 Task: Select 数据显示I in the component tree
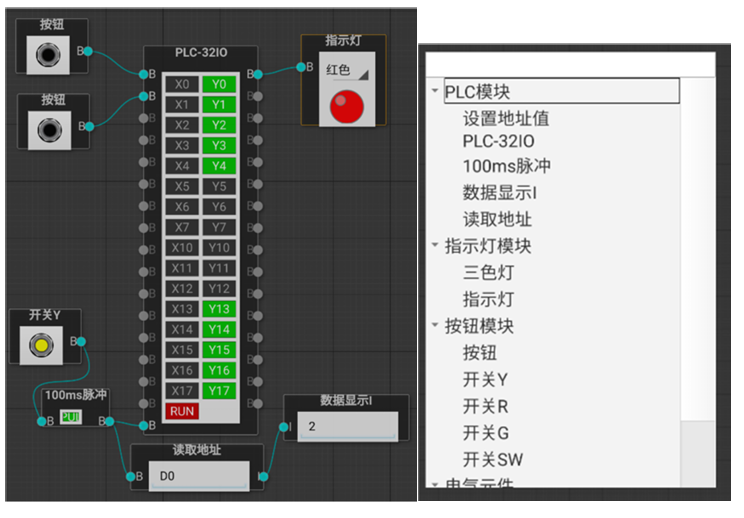tap(500, 193)
